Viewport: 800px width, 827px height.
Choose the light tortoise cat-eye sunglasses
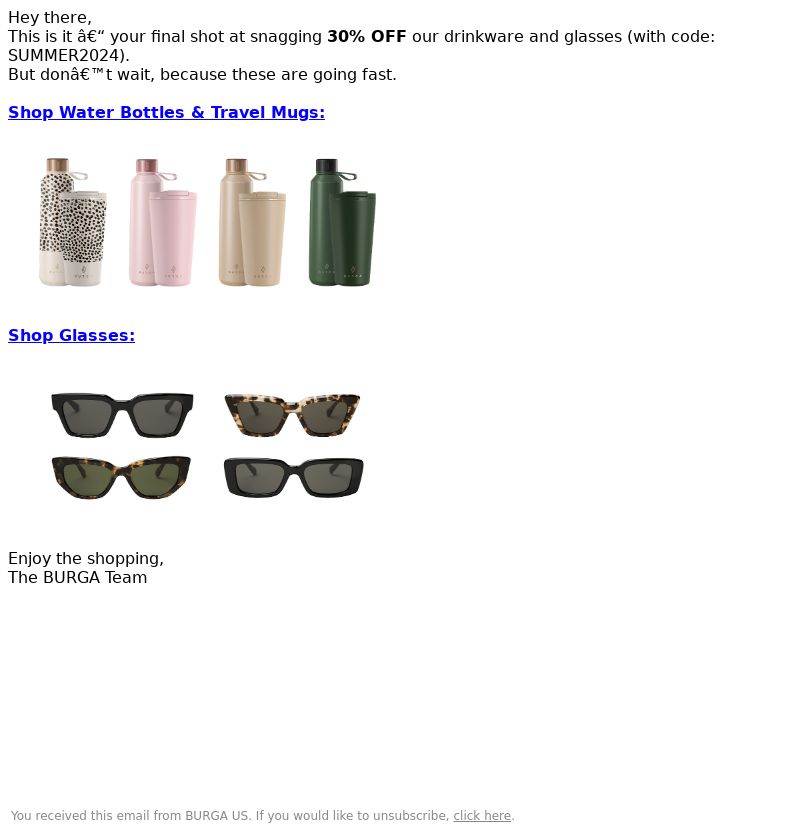(x=292, y=415)
